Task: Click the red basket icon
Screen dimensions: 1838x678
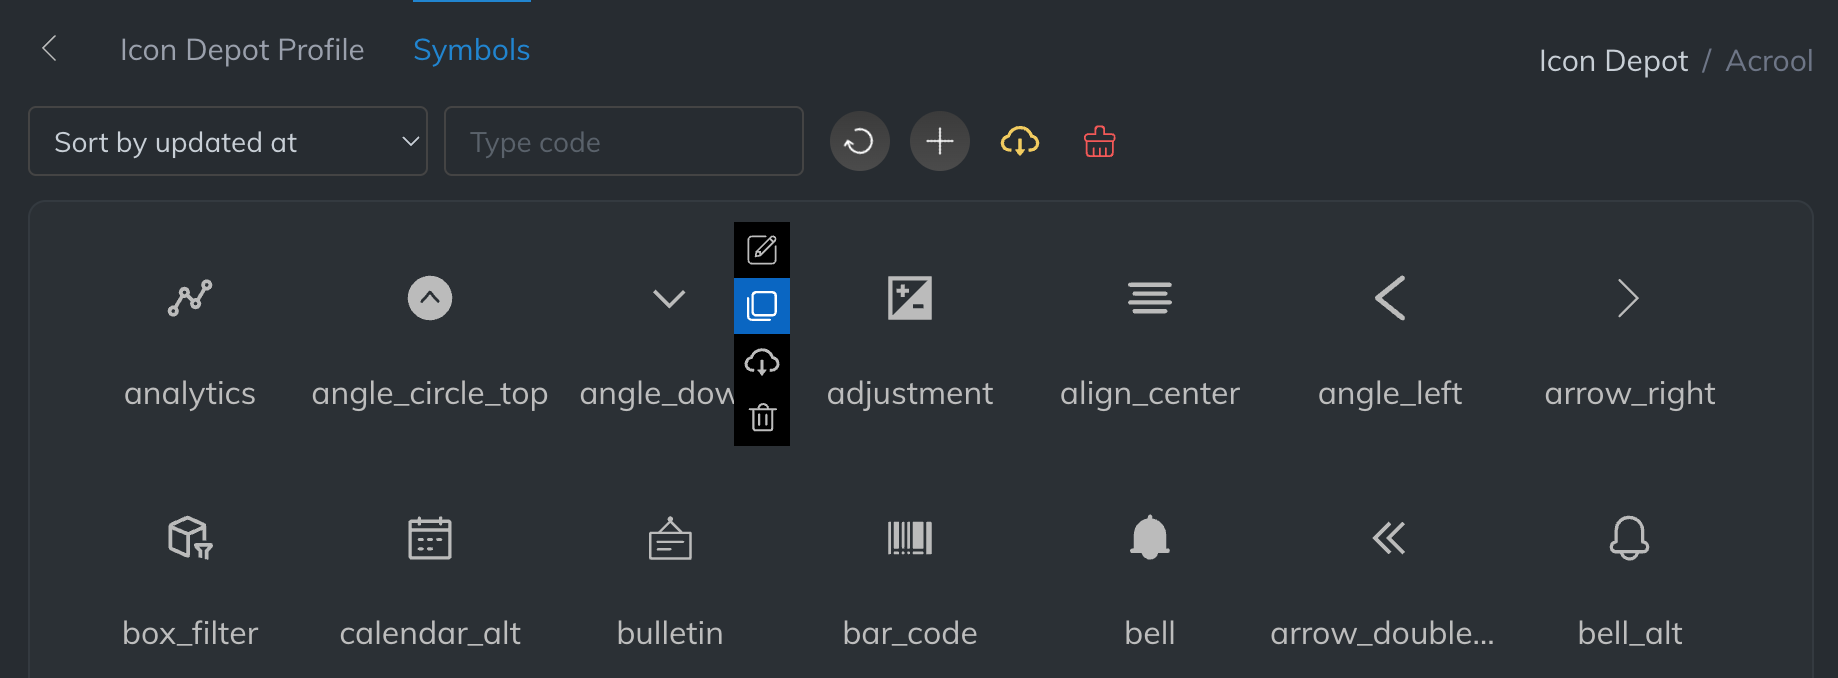Action: (x=1099, y=142)
